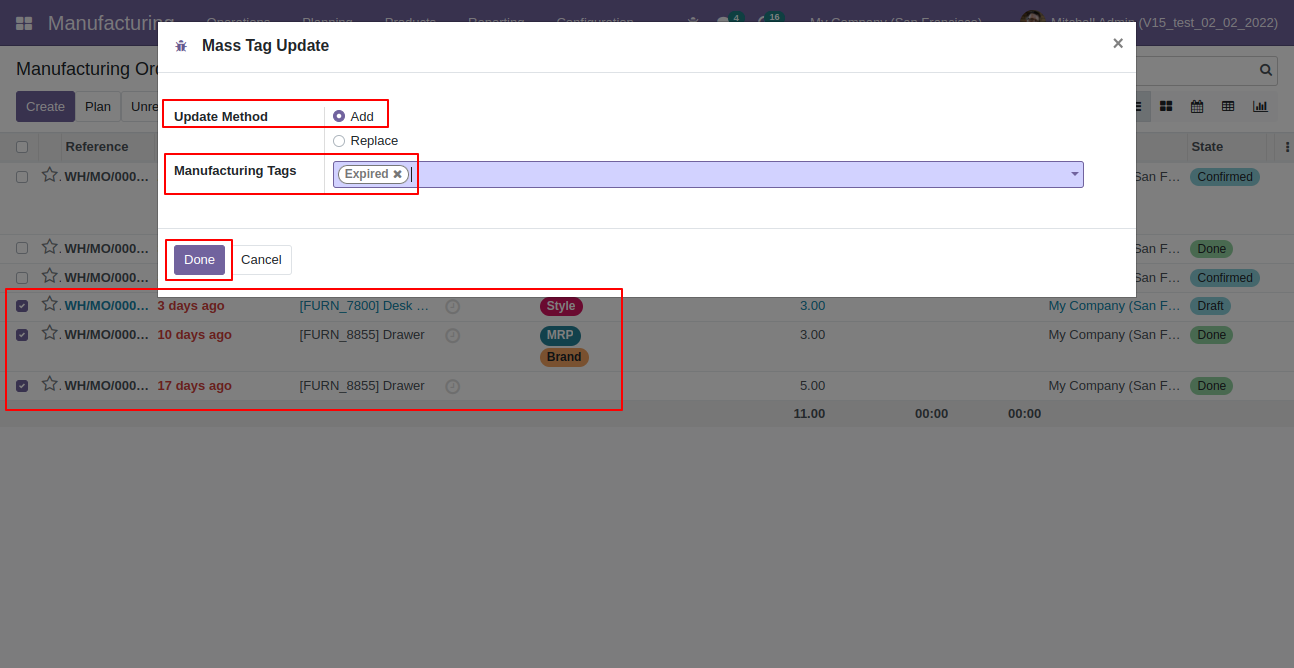Click the MRP tag
The image size is (1294, 668).
coord(560,335)
